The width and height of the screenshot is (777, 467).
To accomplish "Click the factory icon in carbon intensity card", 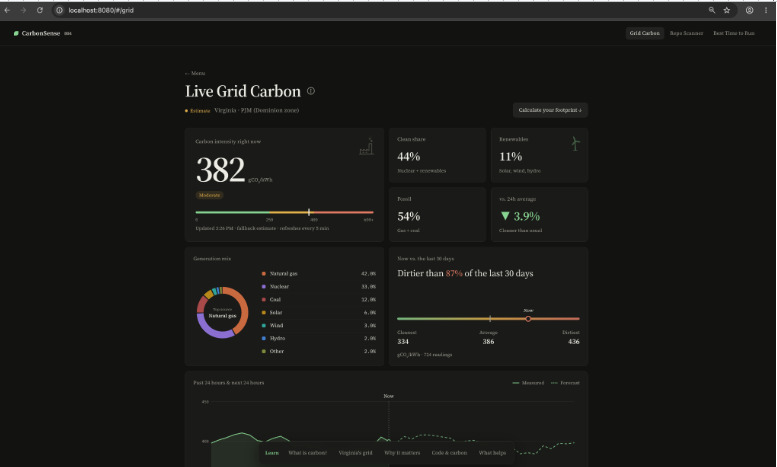I will 366,147.
